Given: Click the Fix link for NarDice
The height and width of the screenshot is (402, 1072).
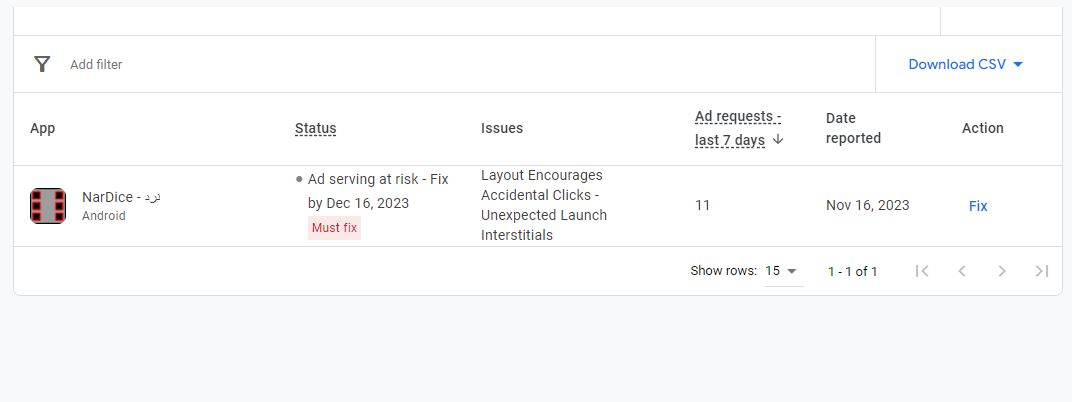Looking at the screenshot, I should (978, 206).
